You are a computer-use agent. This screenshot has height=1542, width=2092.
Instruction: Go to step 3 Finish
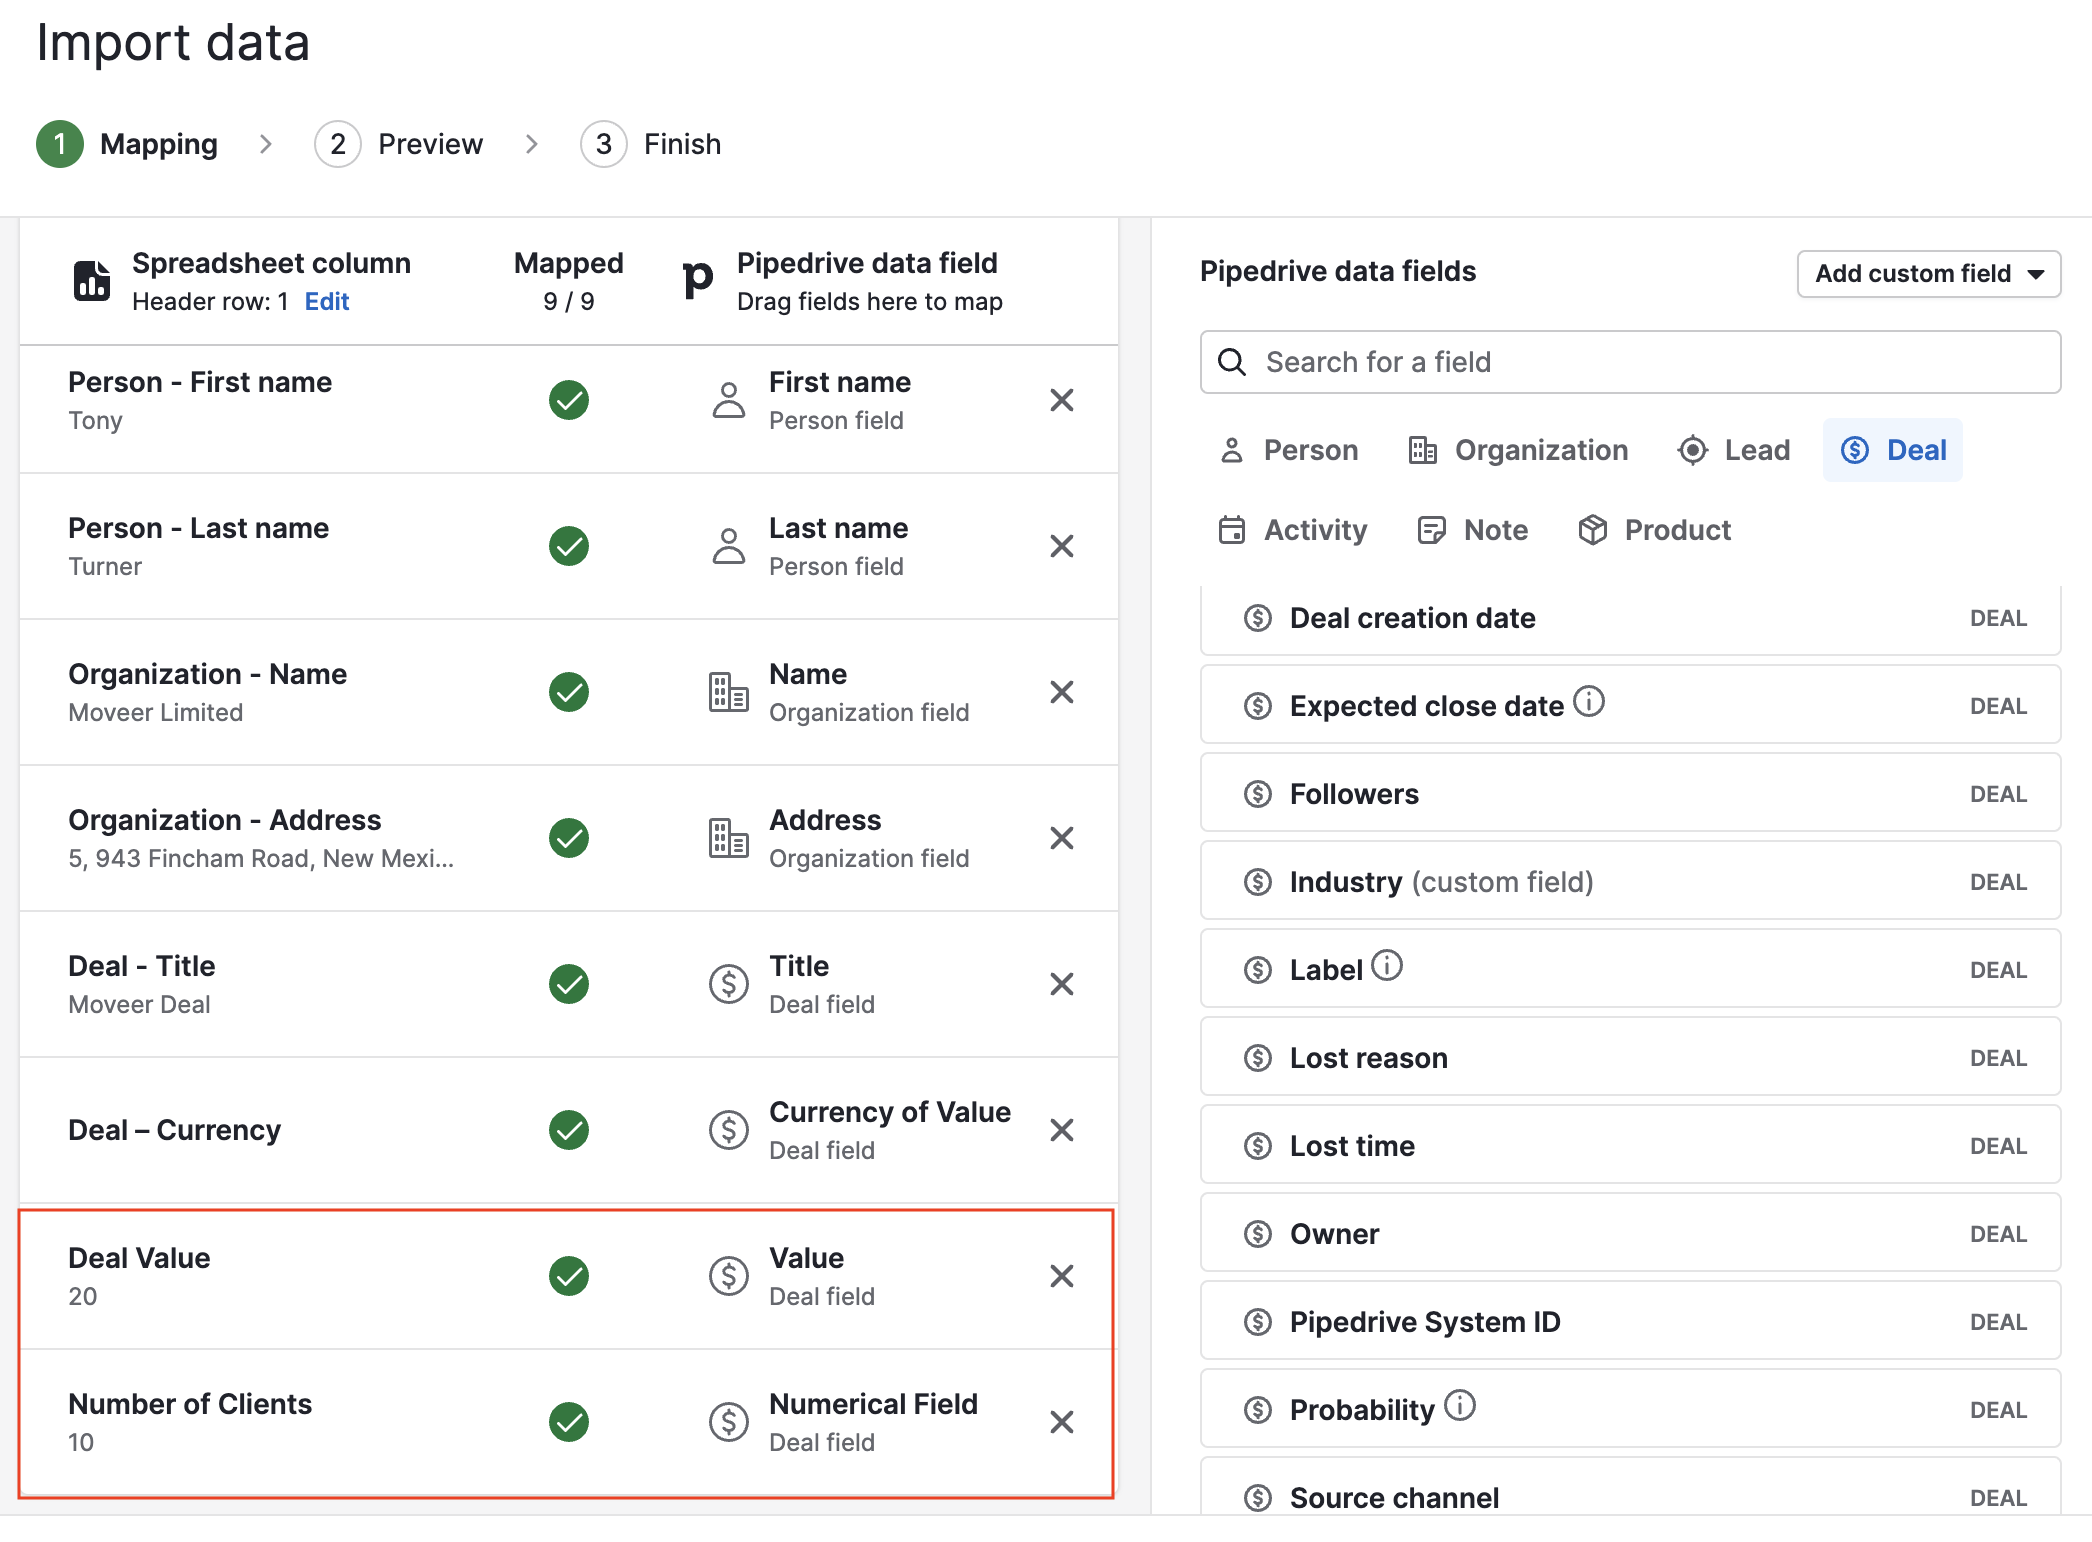click(x=652, y=144)
